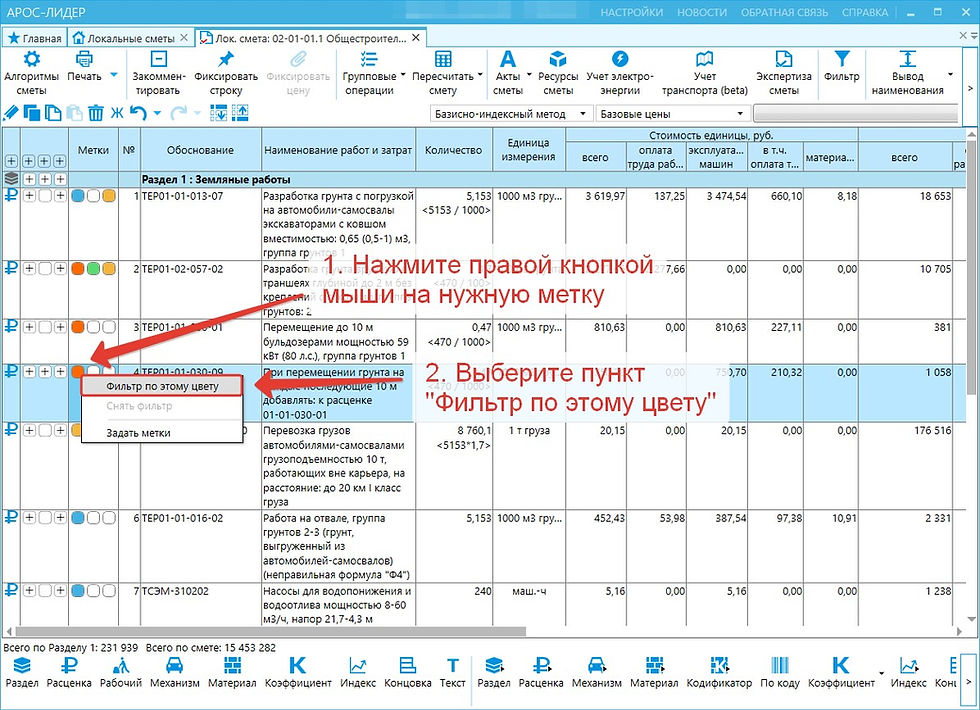Click the search field beside Базовые цены
The image size is (980, 710).
coord(856,114)
